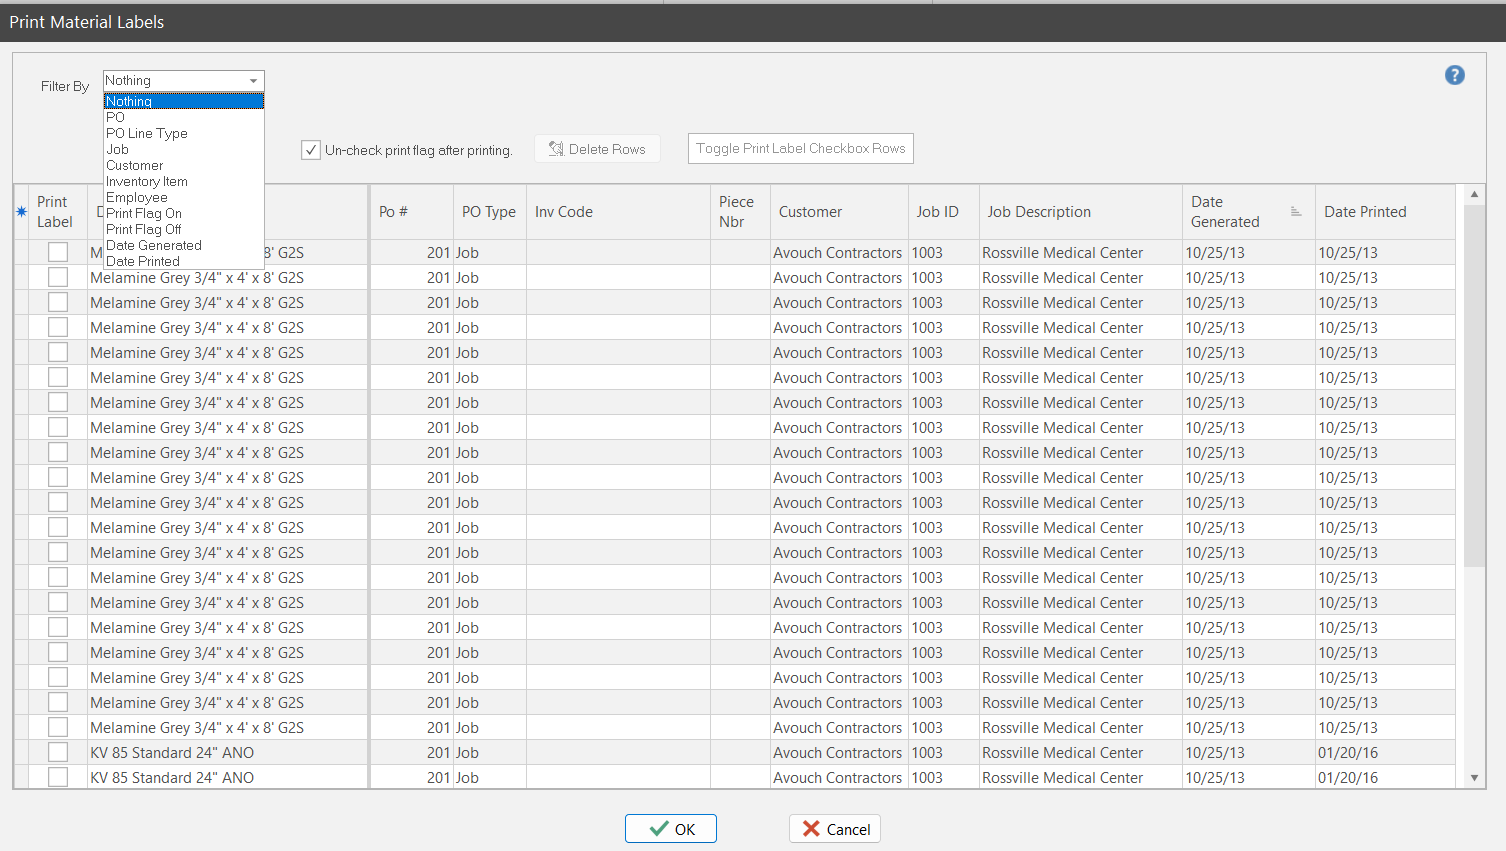Collapse the Filter By dropdown arrow
Image resolution: width=1506 pixels, height=851 pixels.
(x=253, y=81)
